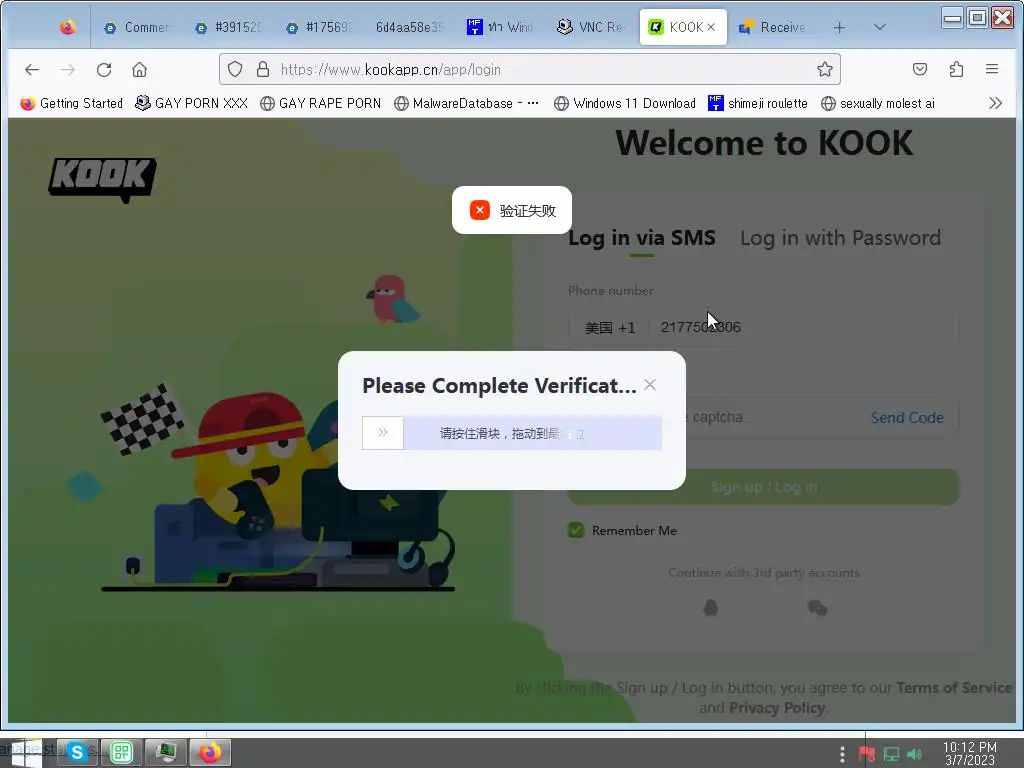Open the Extensions puzzle icon
The height and width of the screenshot is (768, 1024).
(x=956, y=69)
